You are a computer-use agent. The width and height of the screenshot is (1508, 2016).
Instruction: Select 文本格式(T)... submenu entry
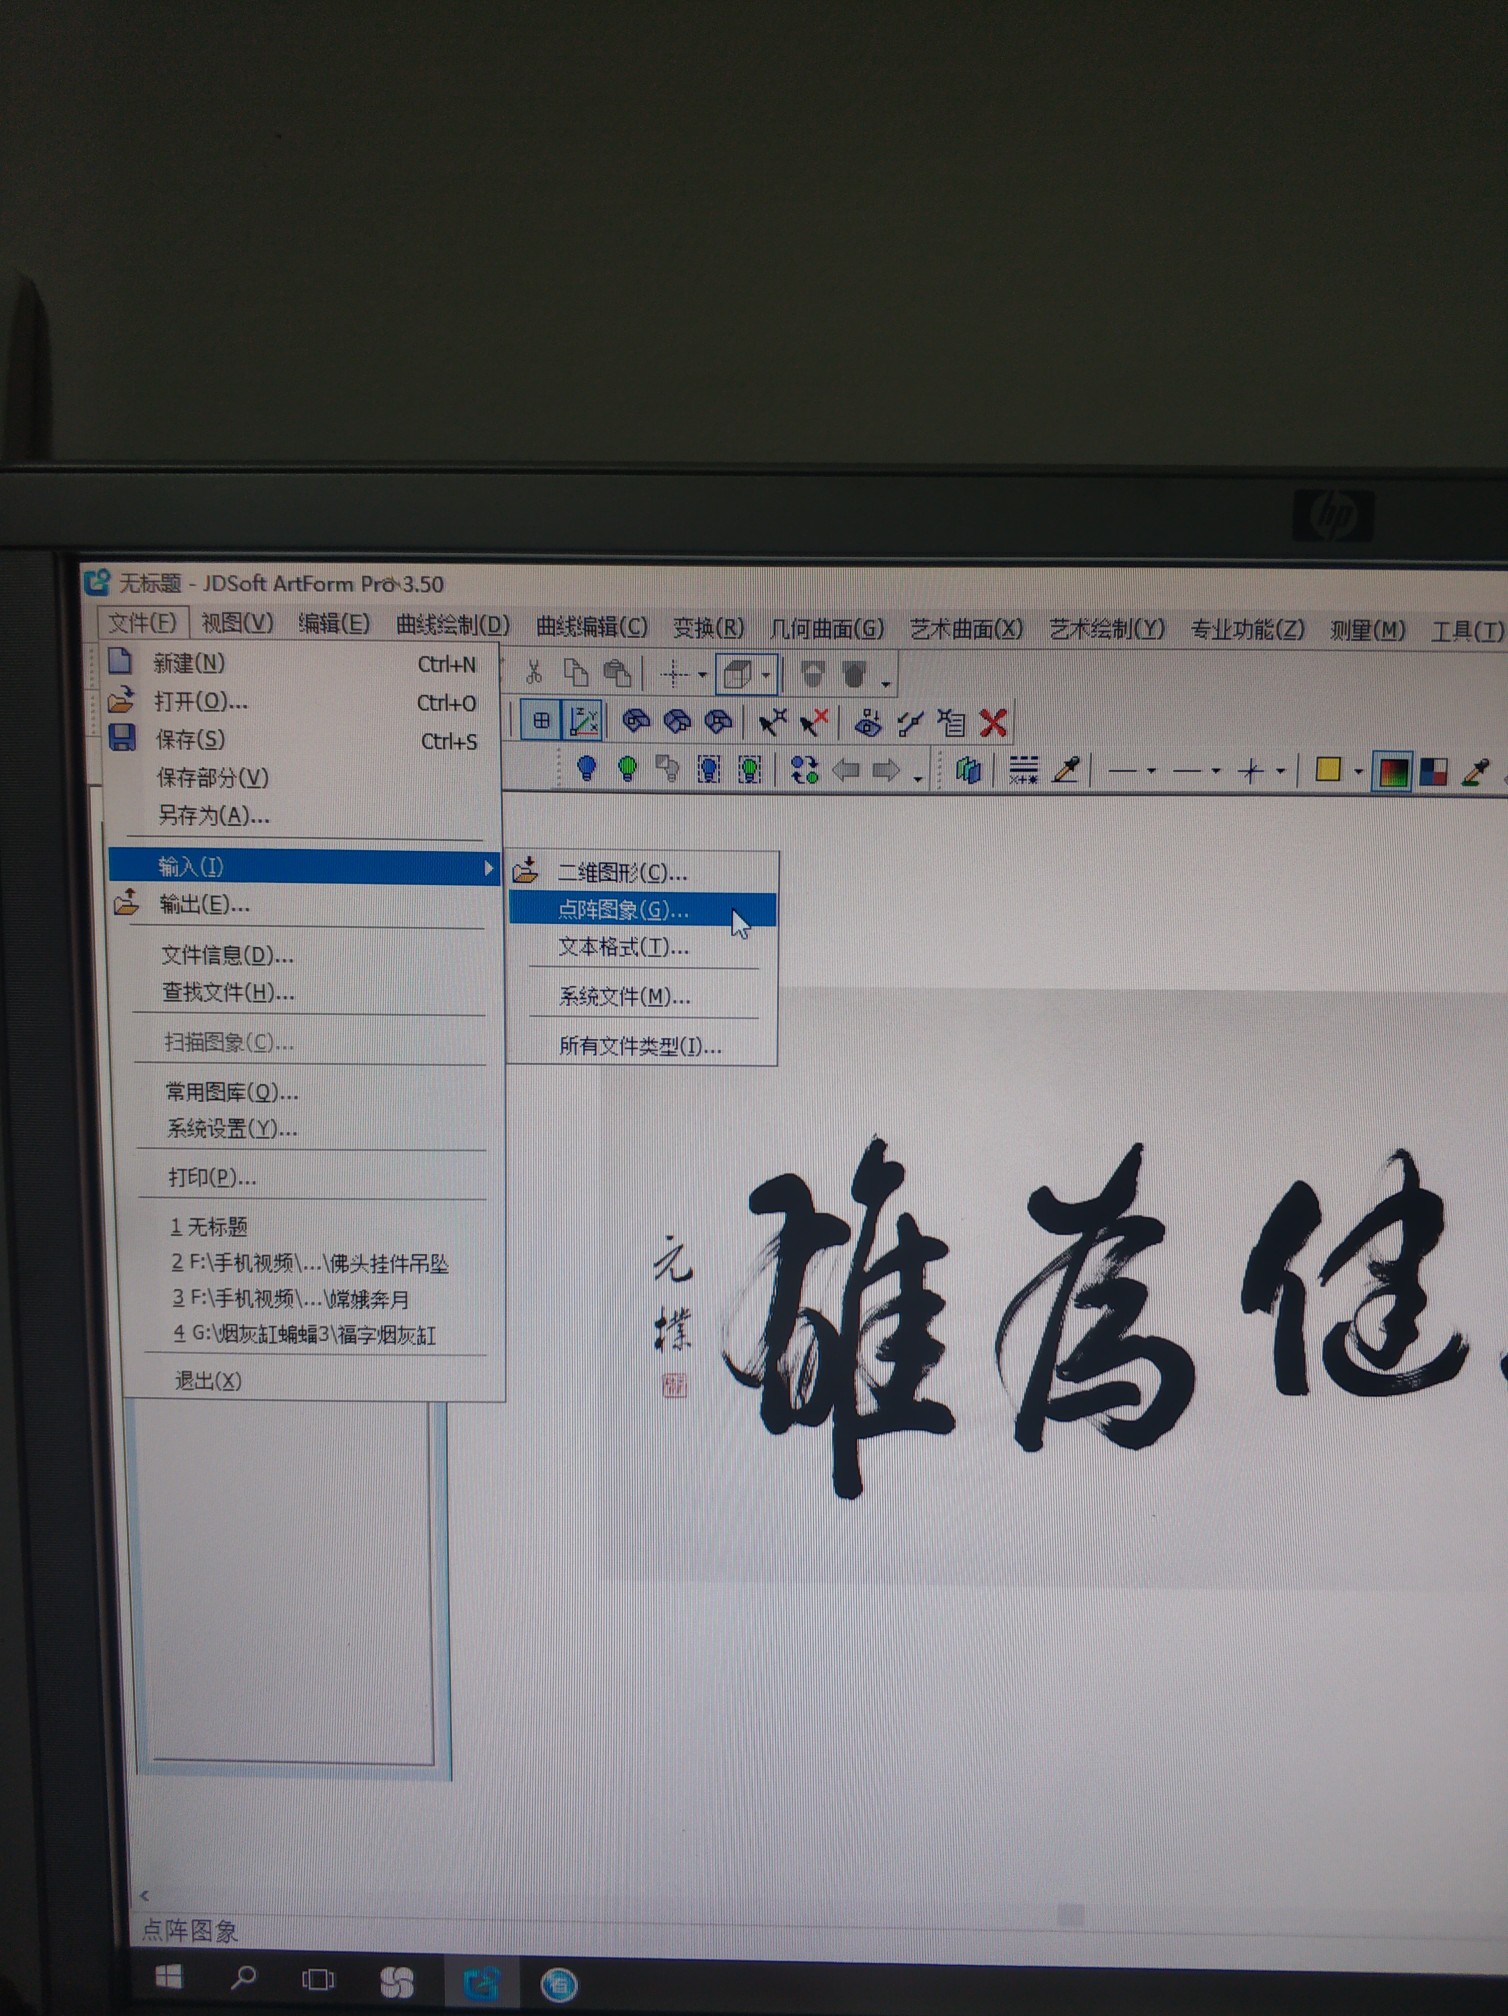tap(643, 946)
